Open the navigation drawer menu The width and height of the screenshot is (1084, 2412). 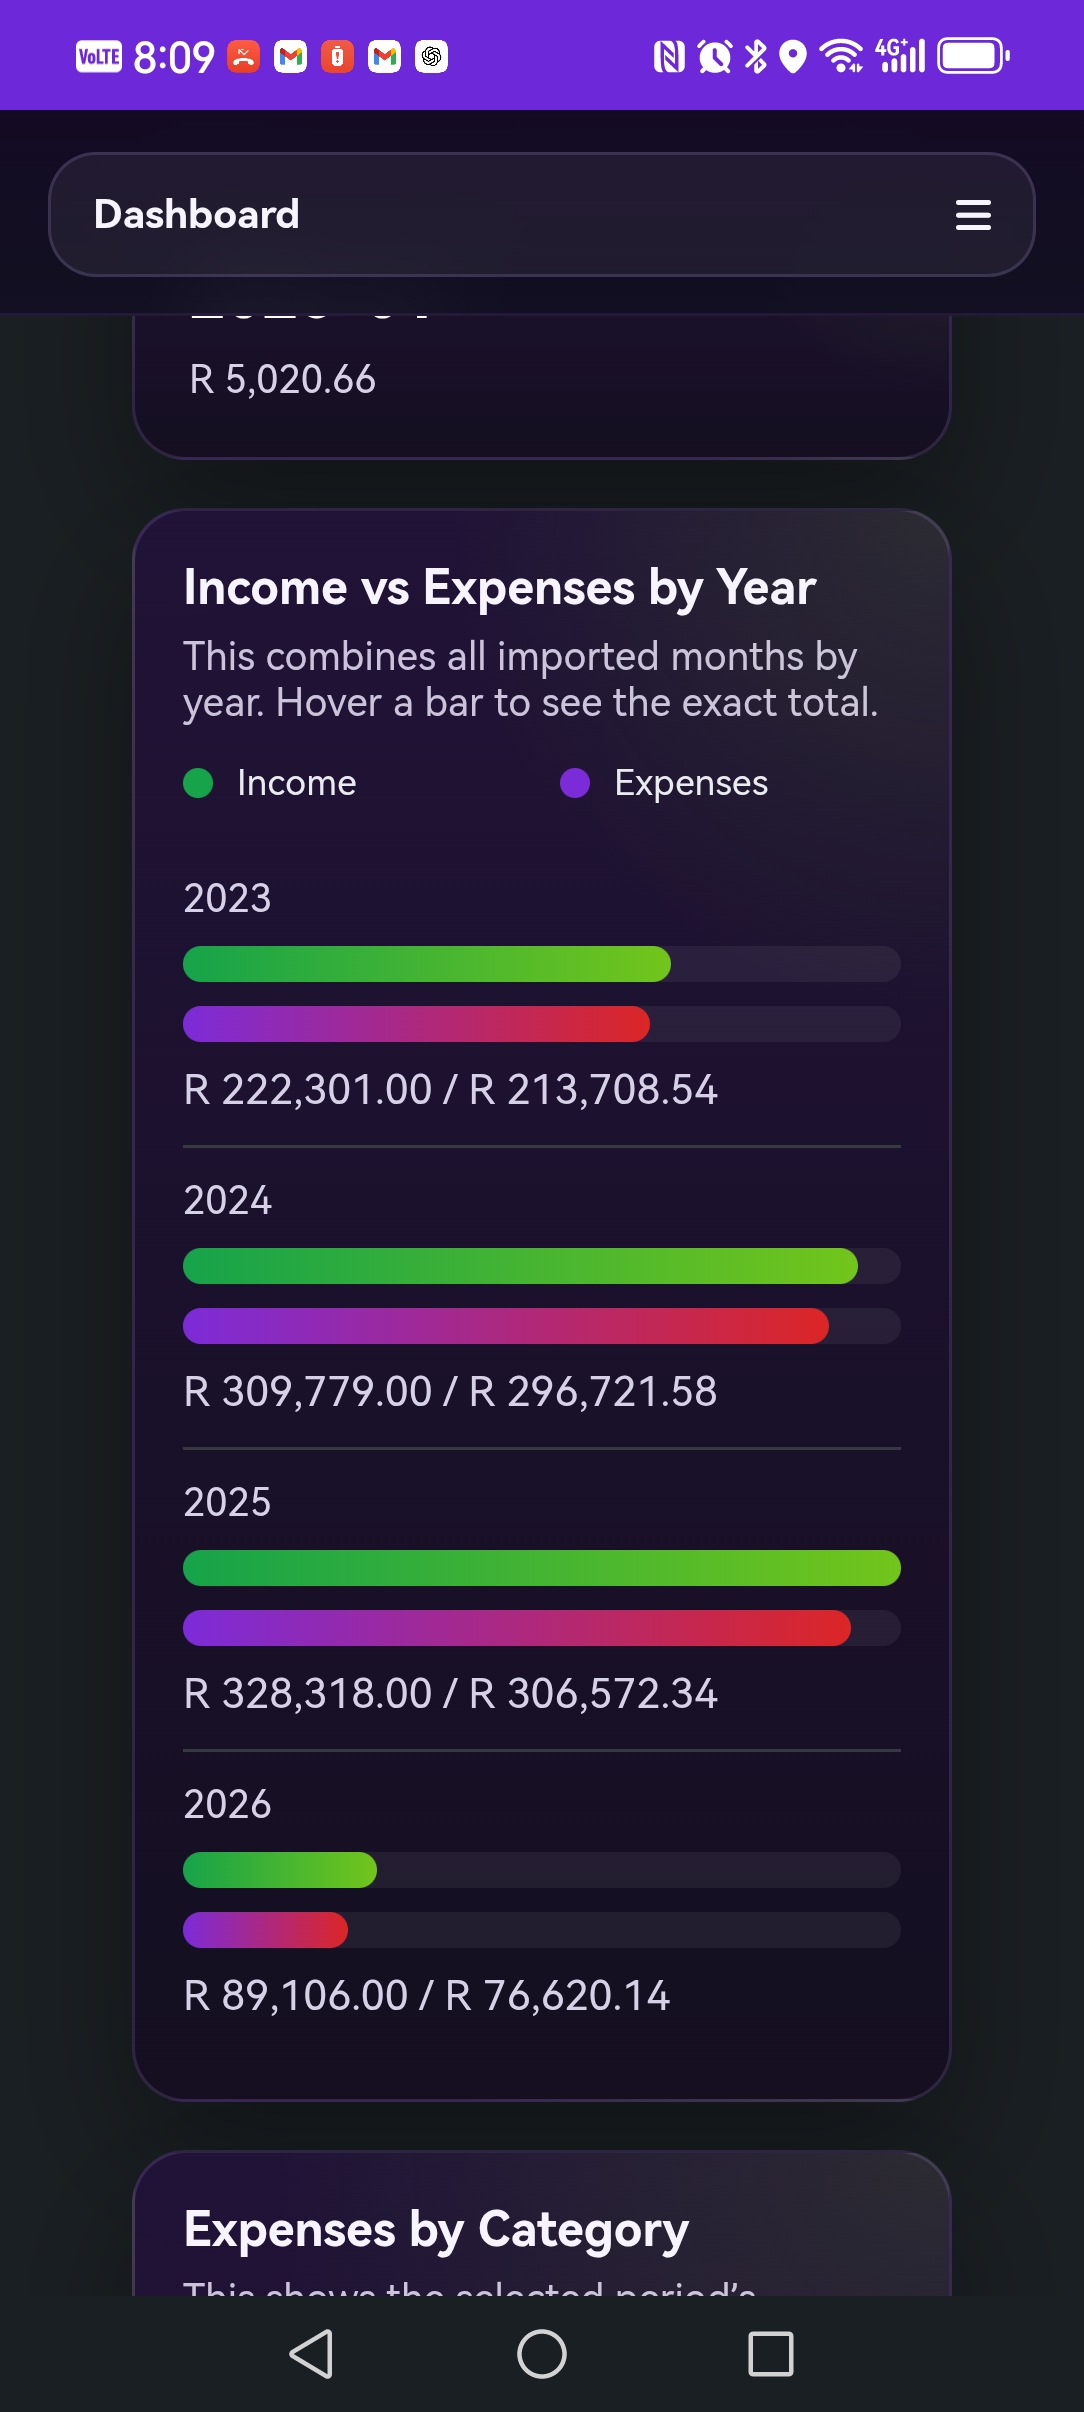tap(973, 215)
